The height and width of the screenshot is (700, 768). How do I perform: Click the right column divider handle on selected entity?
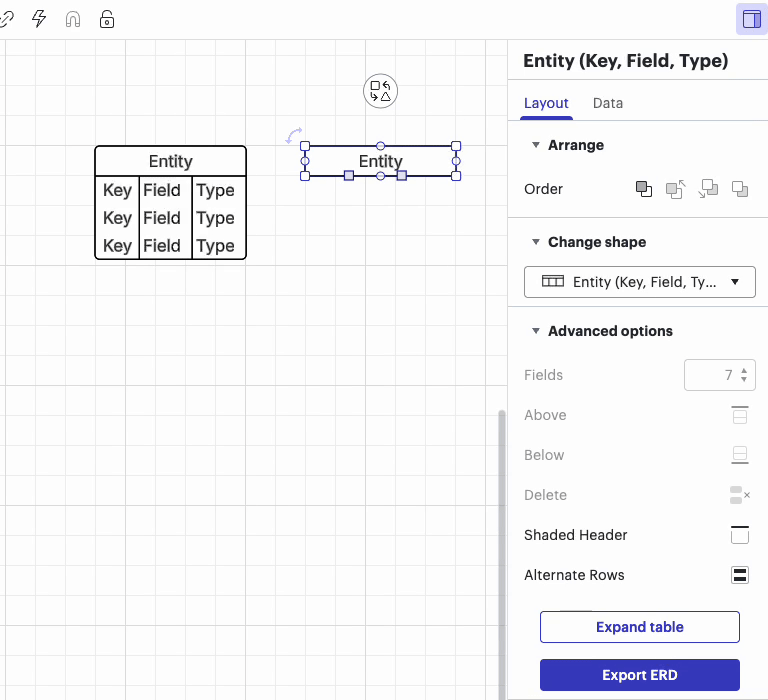[x=402, y=175]
